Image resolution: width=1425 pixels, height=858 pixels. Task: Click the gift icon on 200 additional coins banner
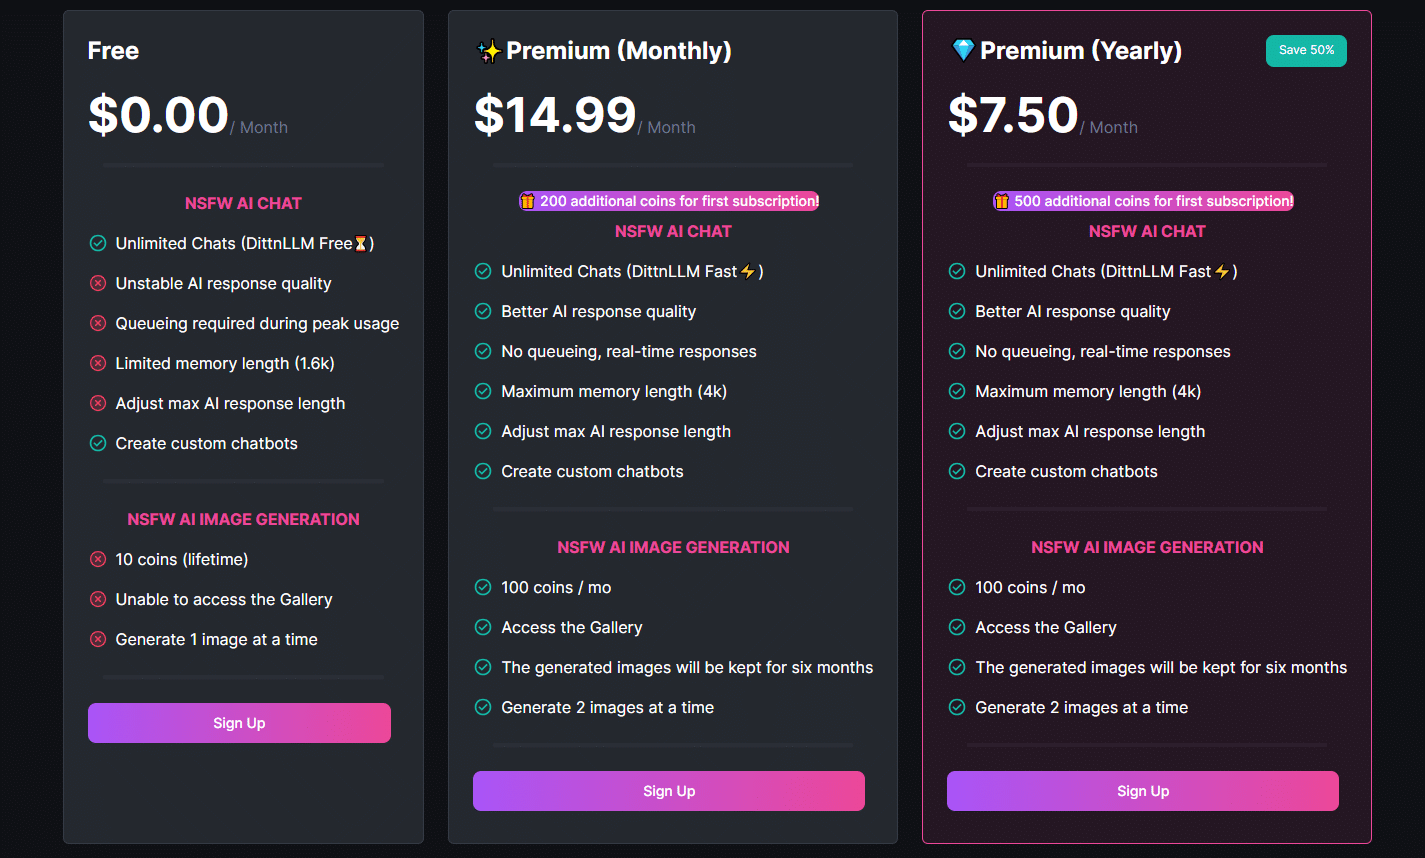528,201
